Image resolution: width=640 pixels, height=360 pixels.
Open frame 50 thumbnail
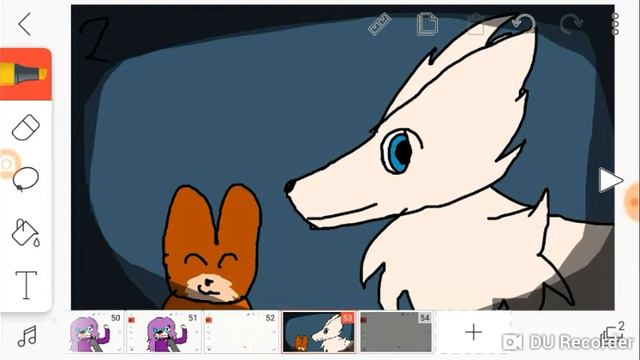[x=96, y=332]
